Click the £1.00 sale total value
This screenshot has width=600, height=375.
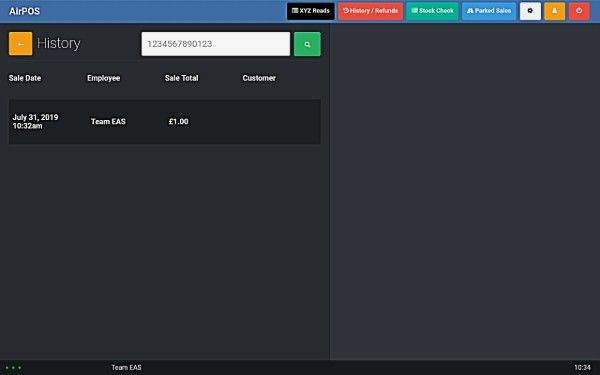(178, 122)
